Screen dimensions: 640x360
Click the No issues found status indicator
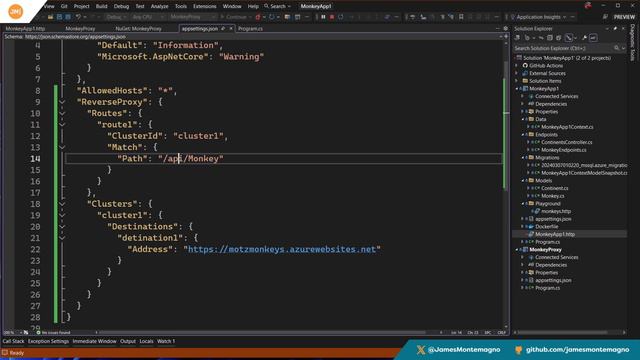coord(53,333)
